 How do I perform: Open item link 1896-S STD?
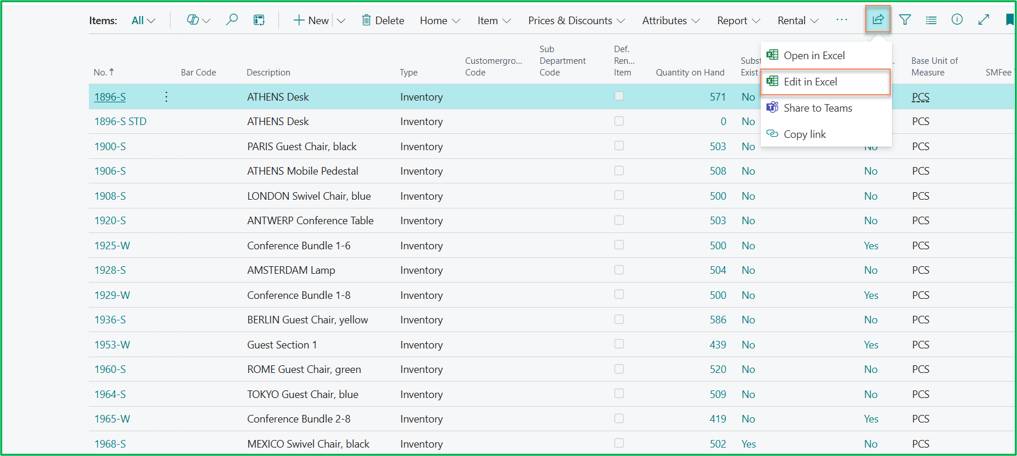pos(120,121)
